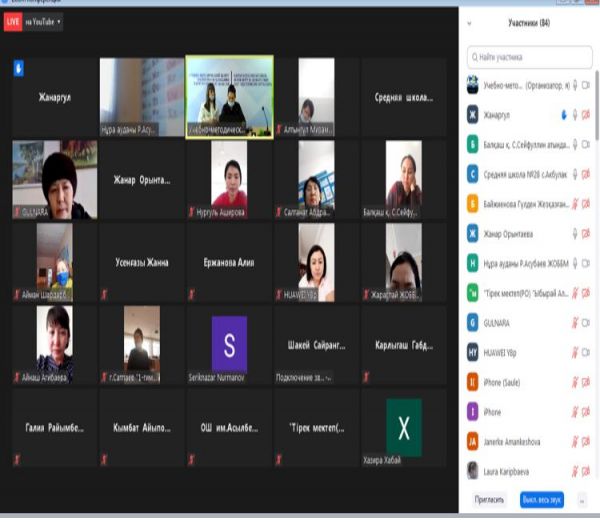Click the raised hand icon beside Жанаргул in list
Image resolution: width=600 pixels, height=522 pixels.
564,115
